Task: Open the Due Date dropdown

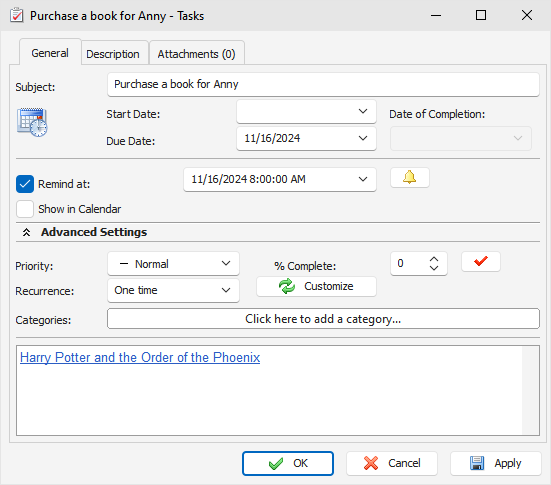Action: 363,138
